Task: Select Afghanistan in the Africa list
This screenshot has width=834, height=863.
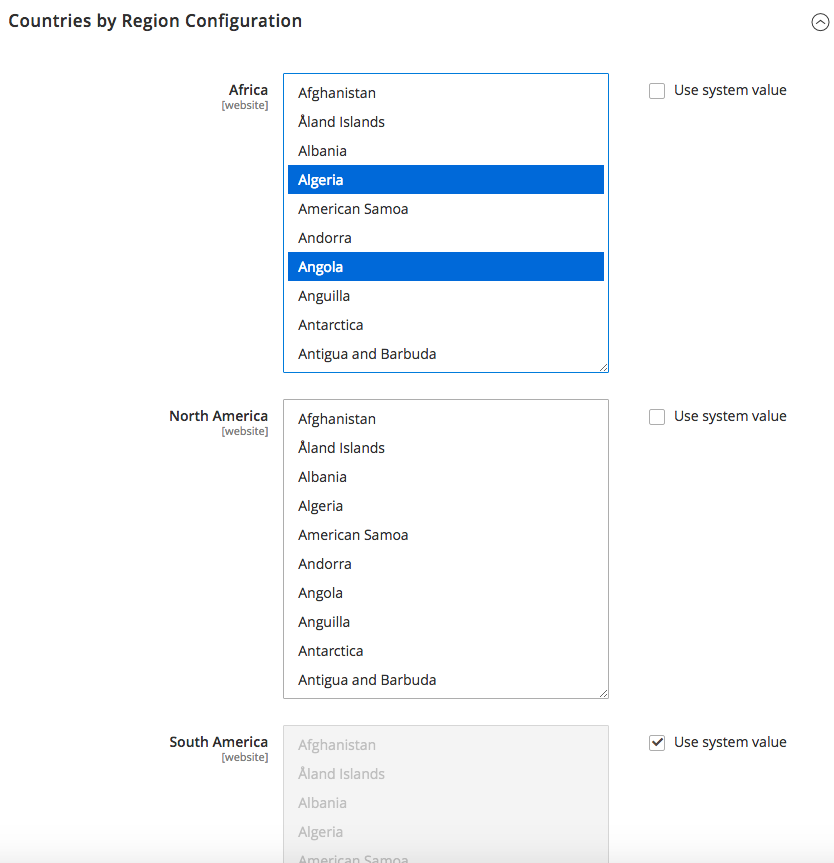Action: click(445, 93)
